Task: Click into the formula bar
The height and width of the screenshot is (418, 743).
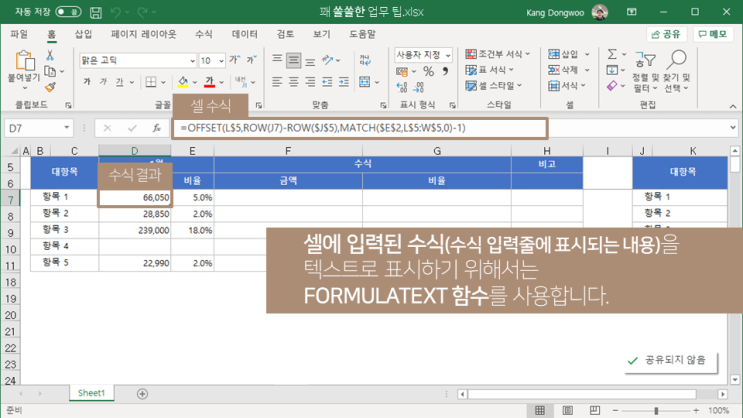Action: (360, 128)
